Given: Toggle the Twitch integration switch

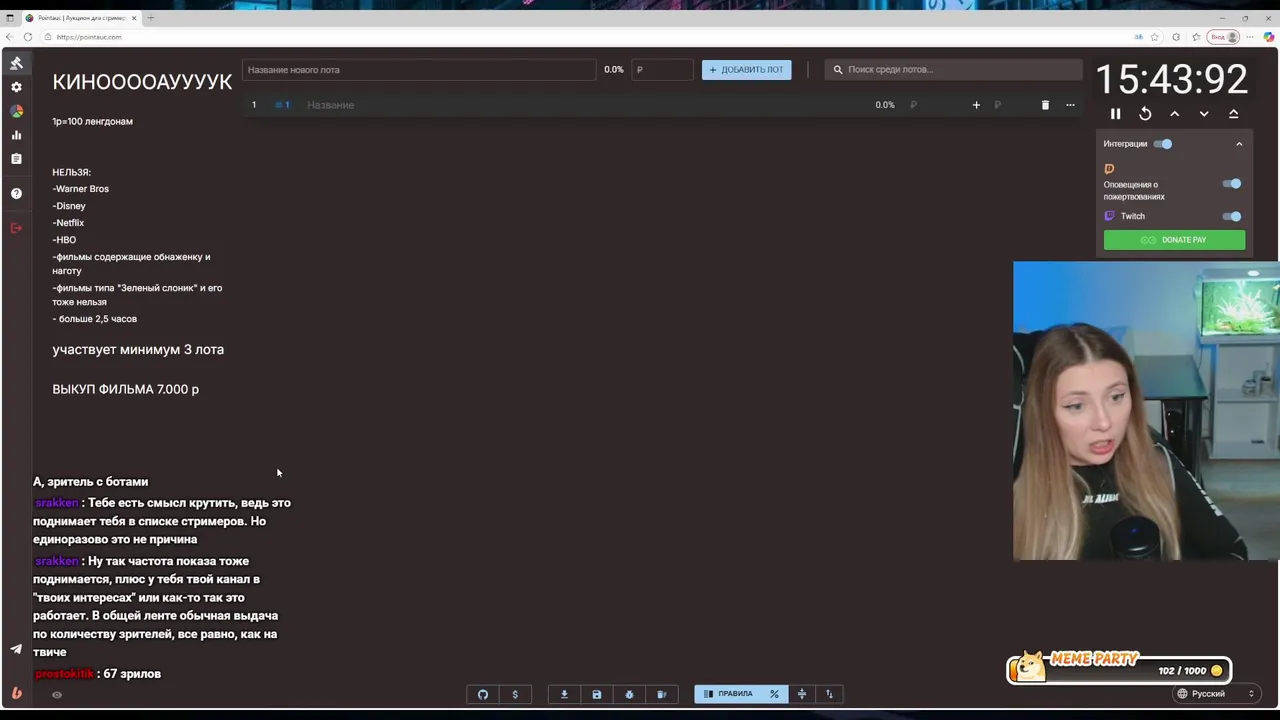Looking at the screenshot, I should click(1232, 216).
